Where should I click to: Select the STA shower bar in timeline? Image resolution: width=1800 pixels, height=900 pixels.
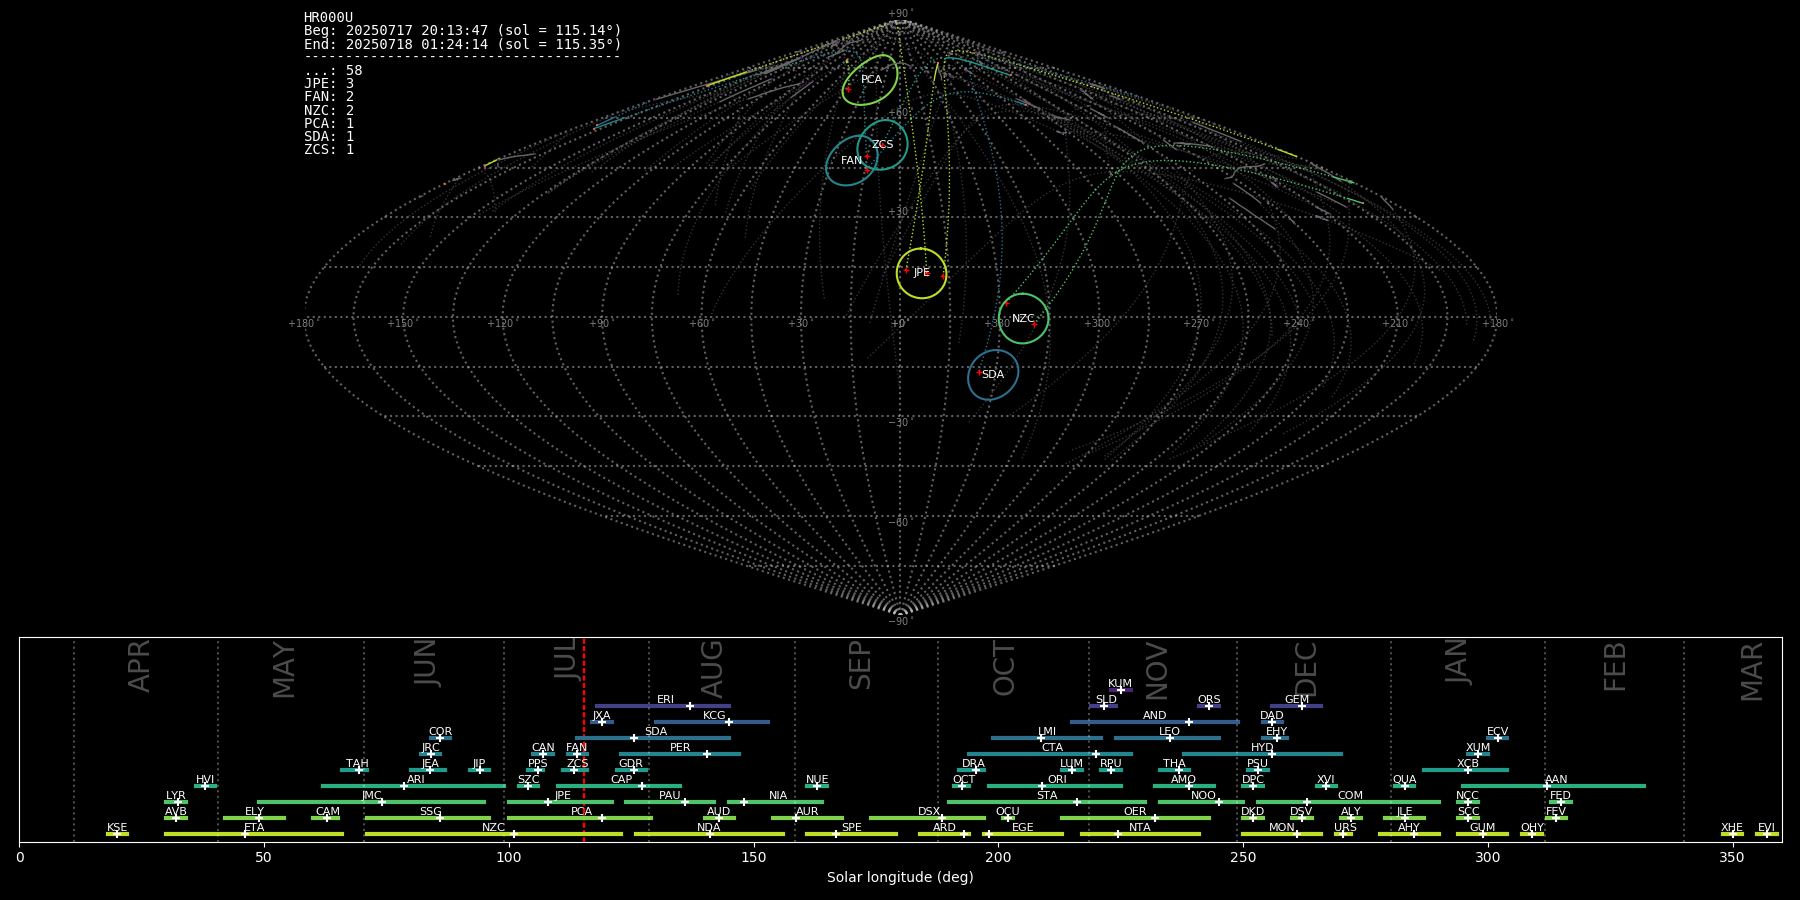point(1047,802)
